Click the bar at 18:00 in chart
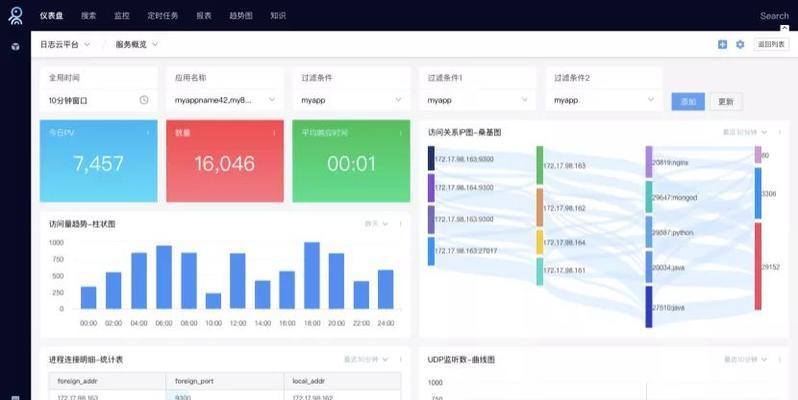The width and height of the screenshot is (798, 400). (x=312, y=275)
